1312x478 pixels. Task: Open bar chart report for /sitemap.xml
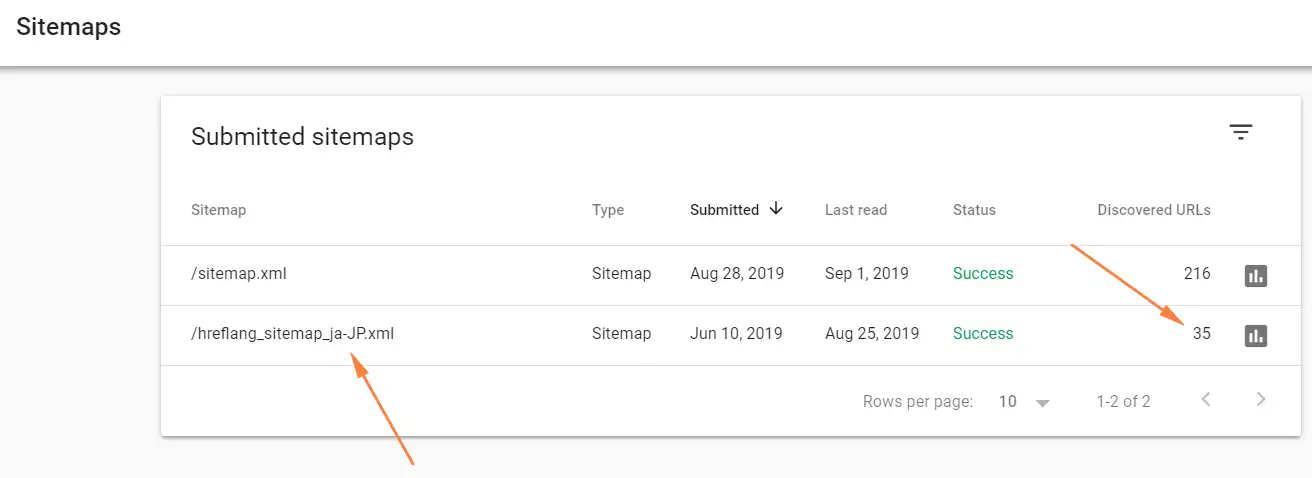coord(1255,275)
